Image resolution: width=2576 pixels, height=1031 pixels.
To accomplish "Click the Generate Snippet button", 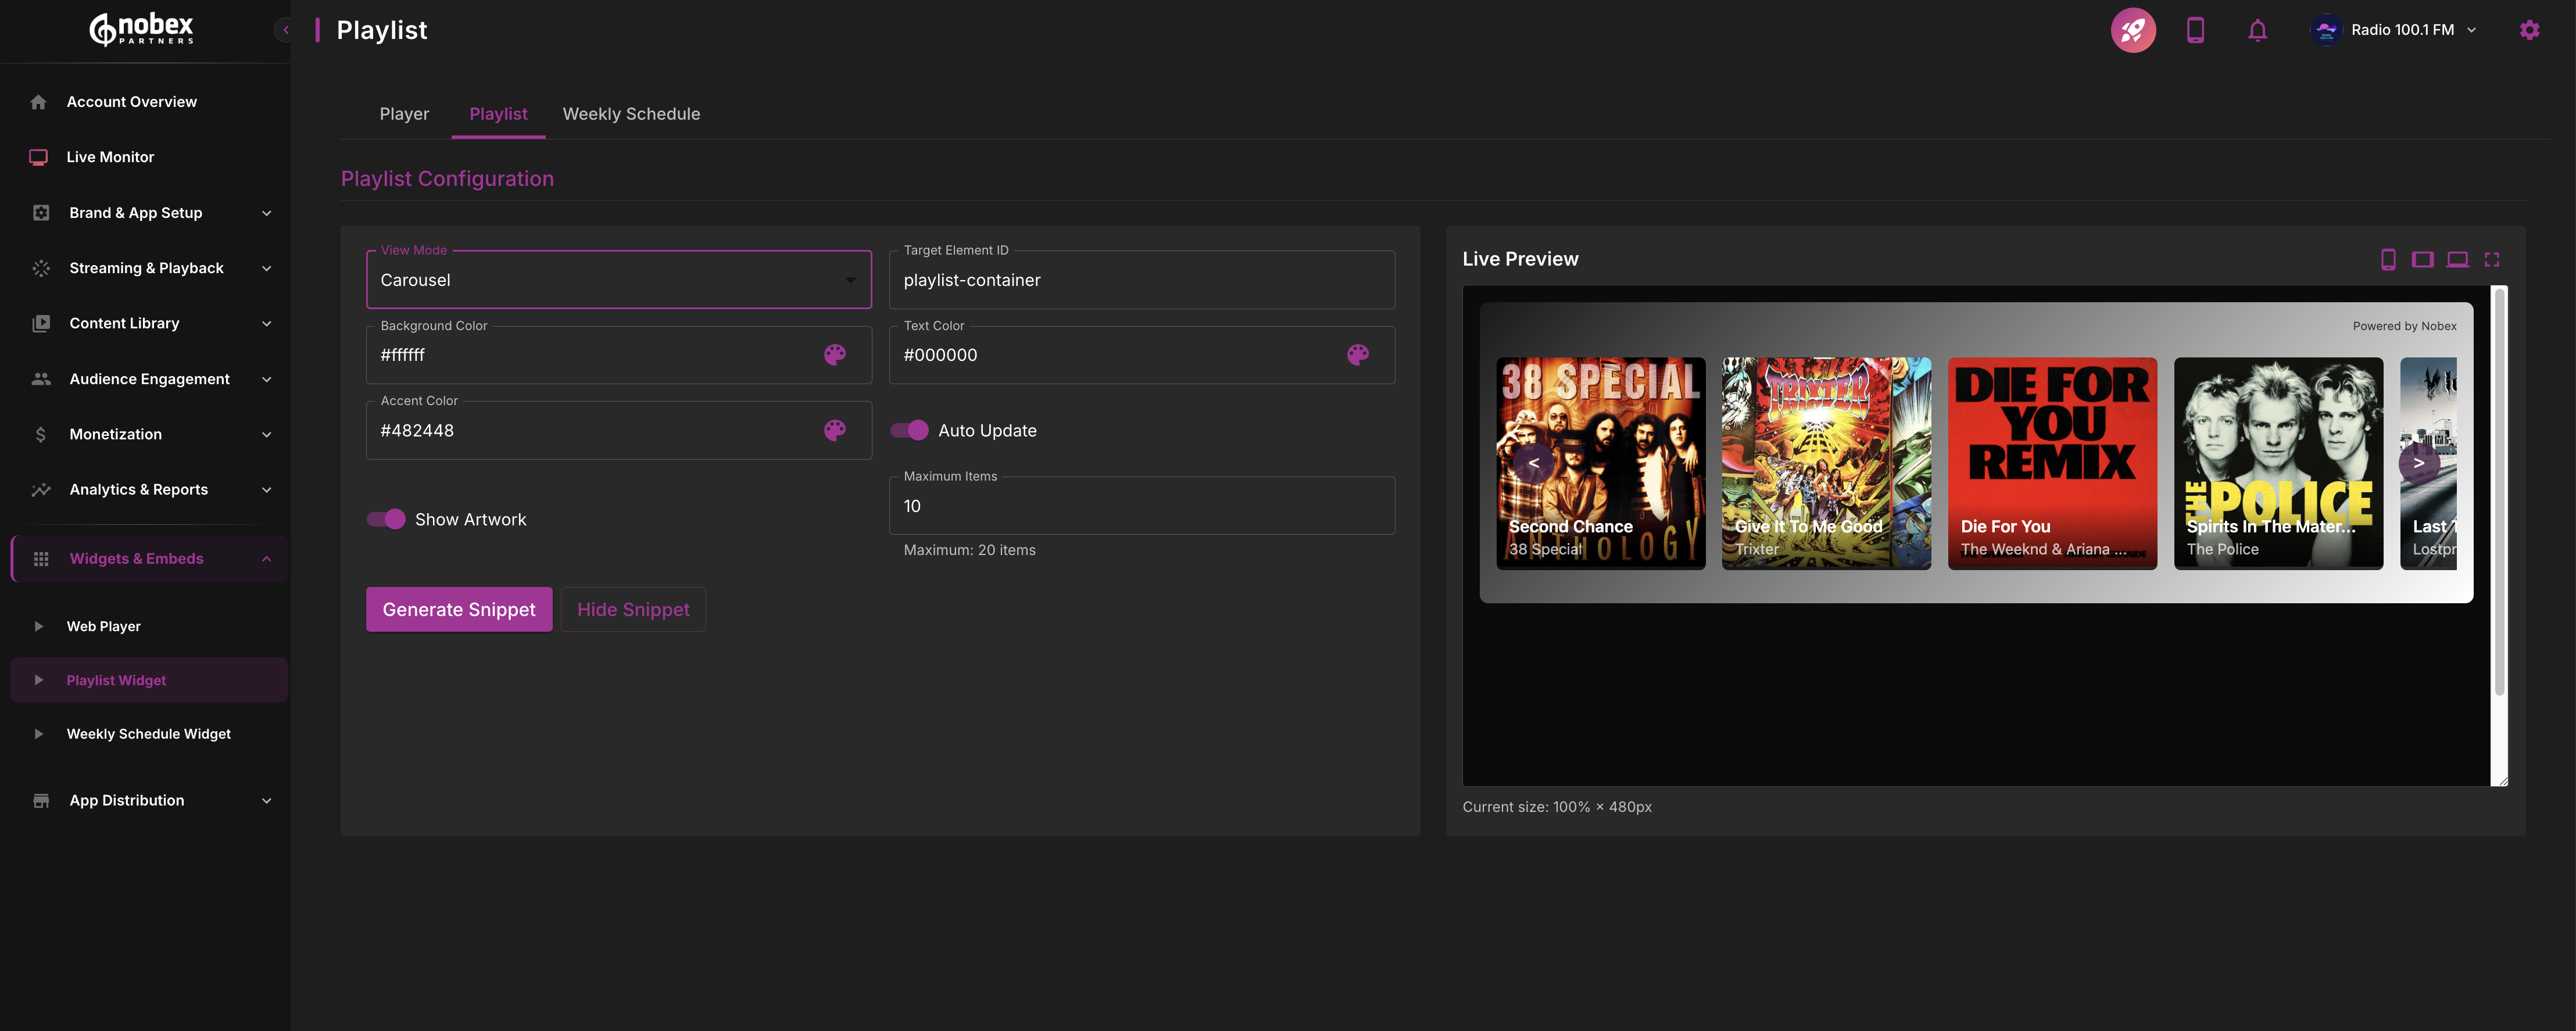I will tap(458, 609).
